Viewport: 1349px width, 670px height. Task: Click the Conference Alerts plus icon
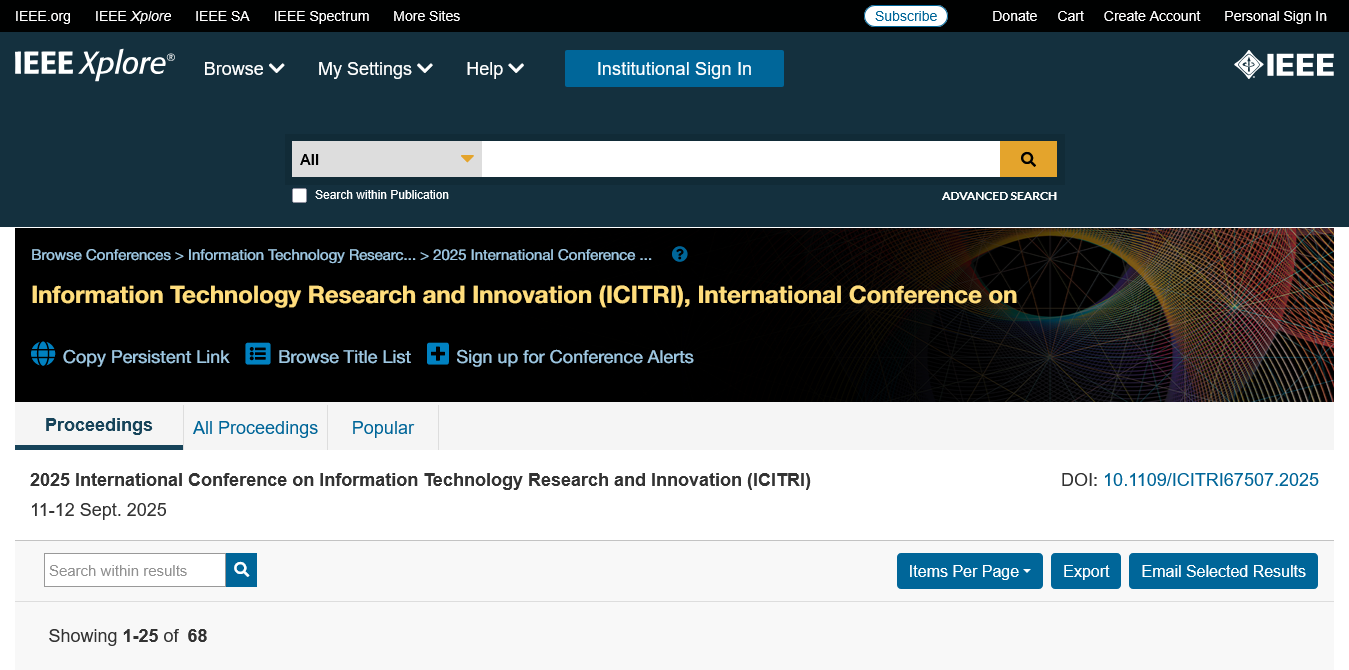pyautogui.click(x=438, y=355)
